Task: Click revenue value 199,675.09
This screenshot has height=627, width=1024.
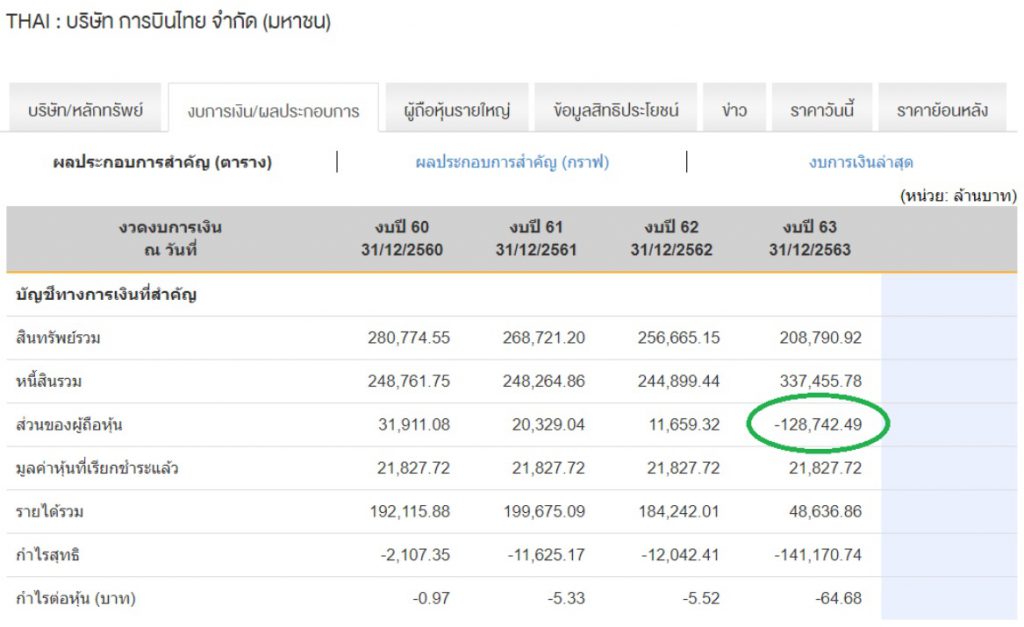Action: (544, 511)
